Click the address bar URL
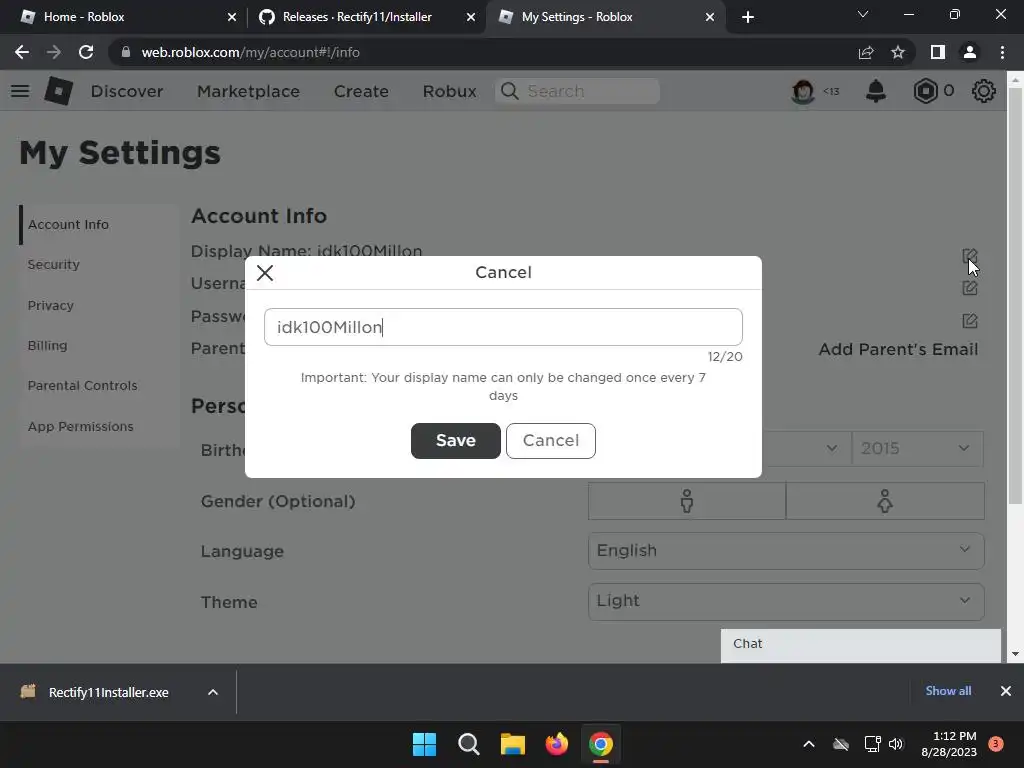The image size is (1024, 768). point(250,52)
